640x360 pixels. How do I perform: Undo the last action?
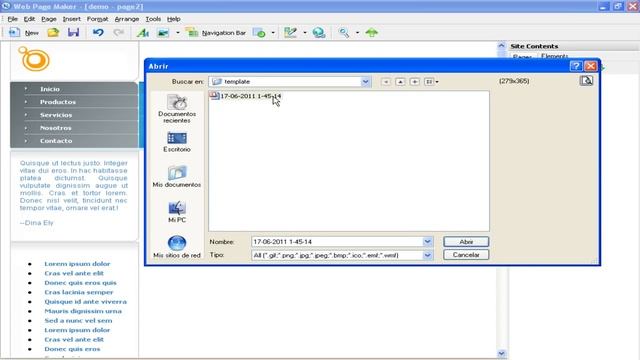[x=98, y=33]
